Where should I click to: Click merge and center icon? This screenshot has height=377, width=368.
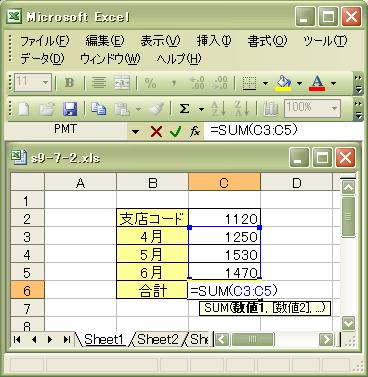coord(122,82)
